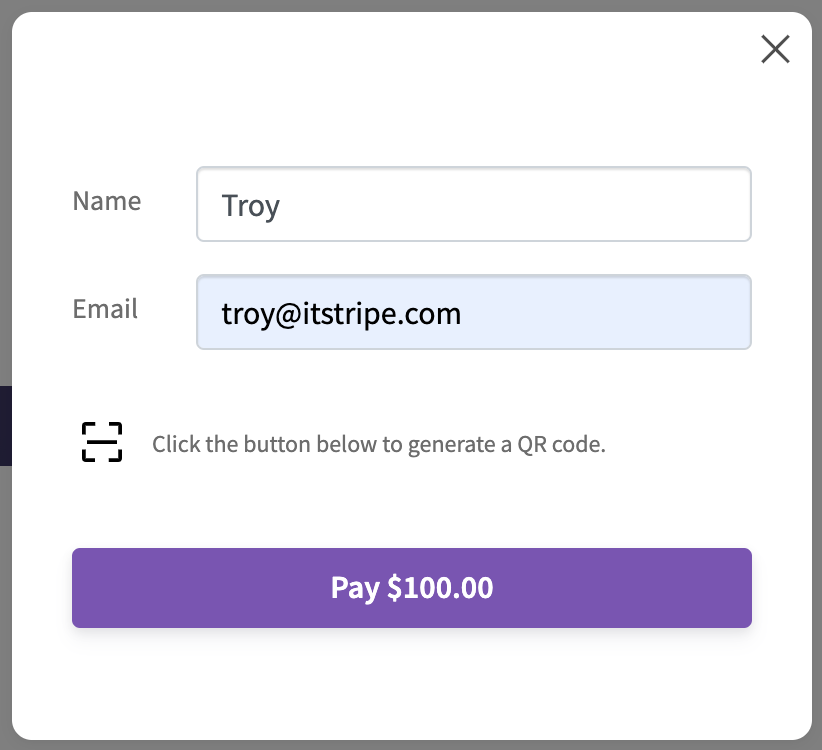Click the Name field label
The width and height of the screenshot is (822, 750).
(x=107, y=201)
